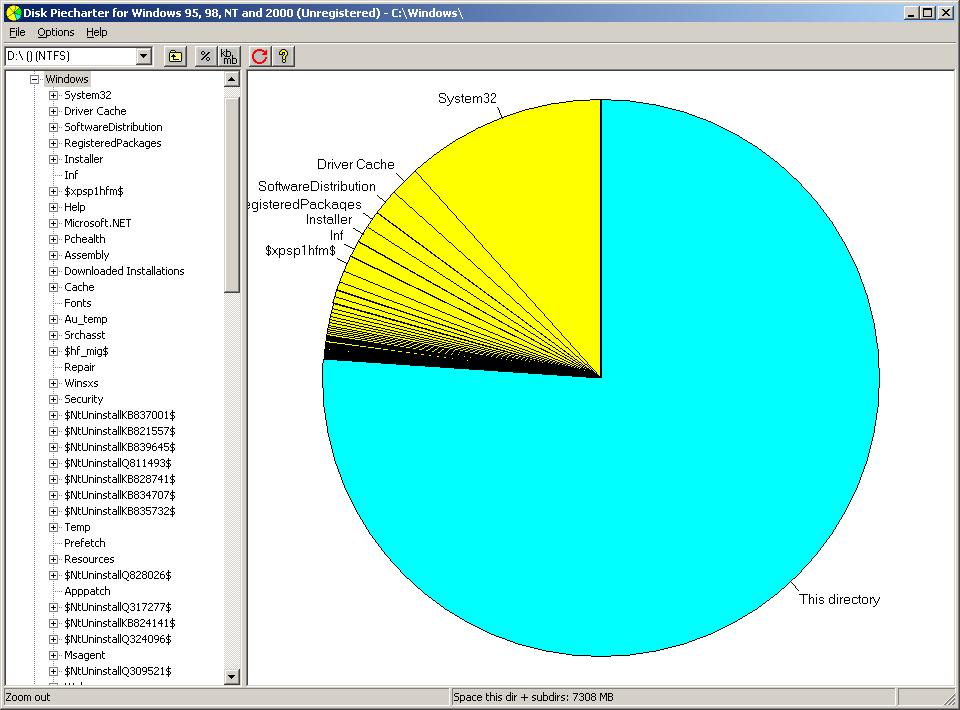The width and height of the screenshot is (960, 710).
Task: Toggle the kb/mb size display button
Action: (229, 56)
